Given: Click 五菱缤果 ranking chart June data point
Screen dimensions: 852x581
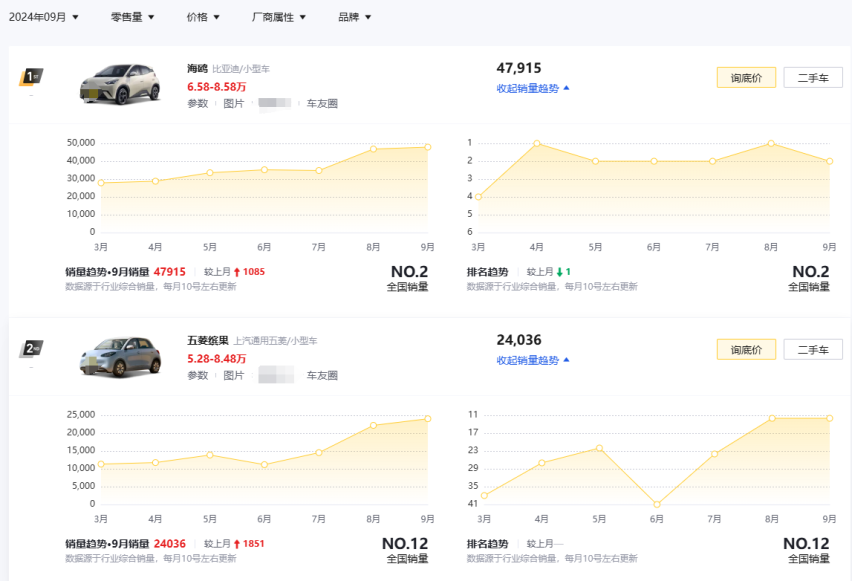Looking at the screenshot, I should click(x=656, y=504).
